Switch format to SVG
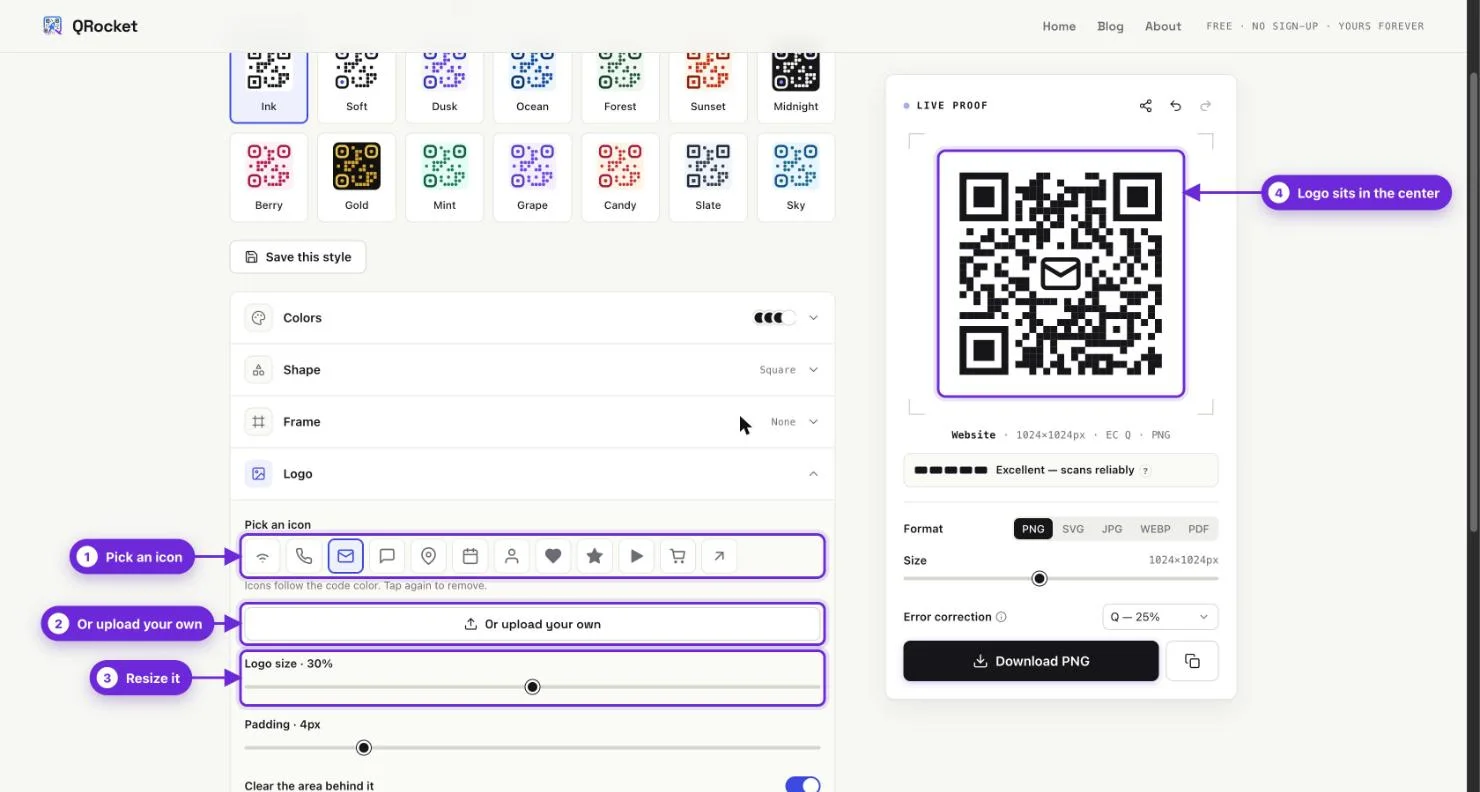This screenshot has height=792, width=1480. (1073, 529)
